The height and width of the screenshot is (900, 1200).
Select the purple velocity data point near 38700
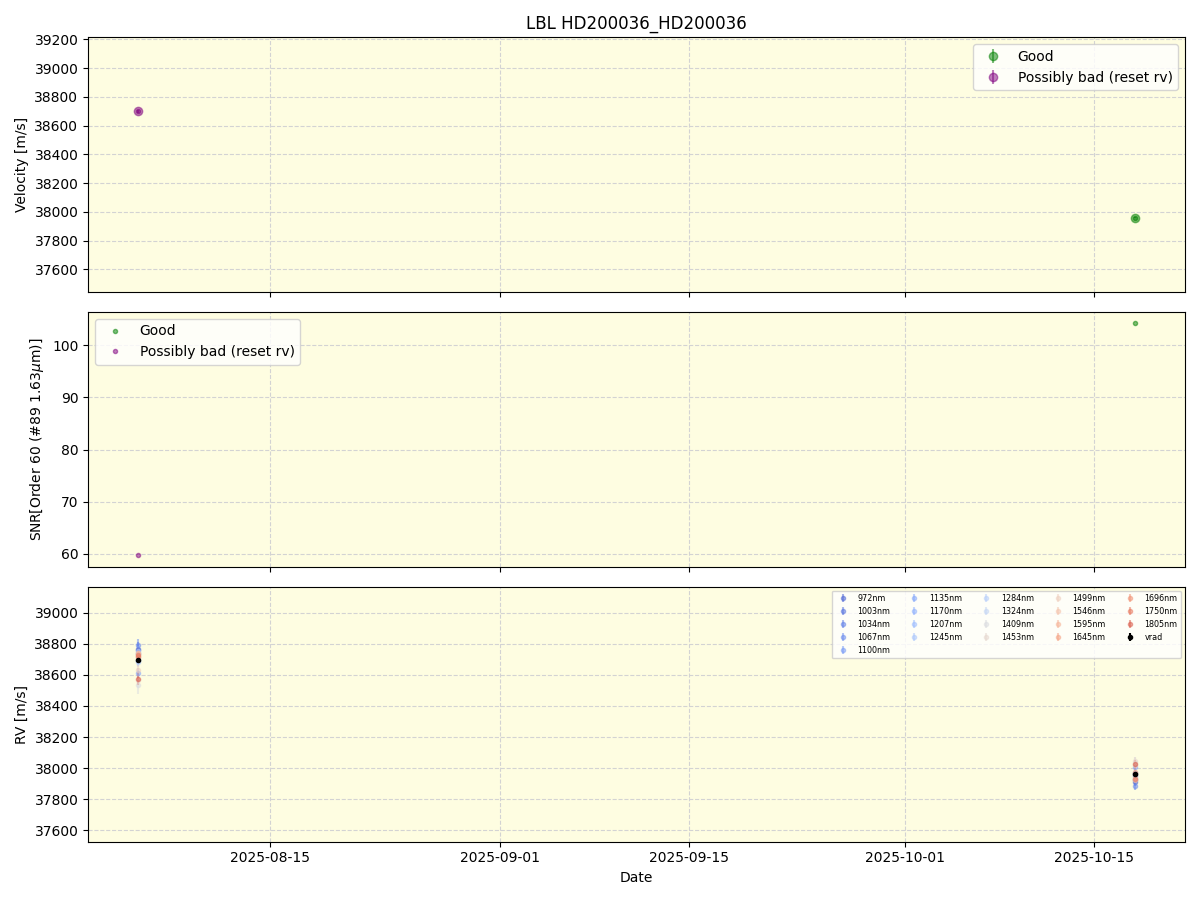[138, 111]
